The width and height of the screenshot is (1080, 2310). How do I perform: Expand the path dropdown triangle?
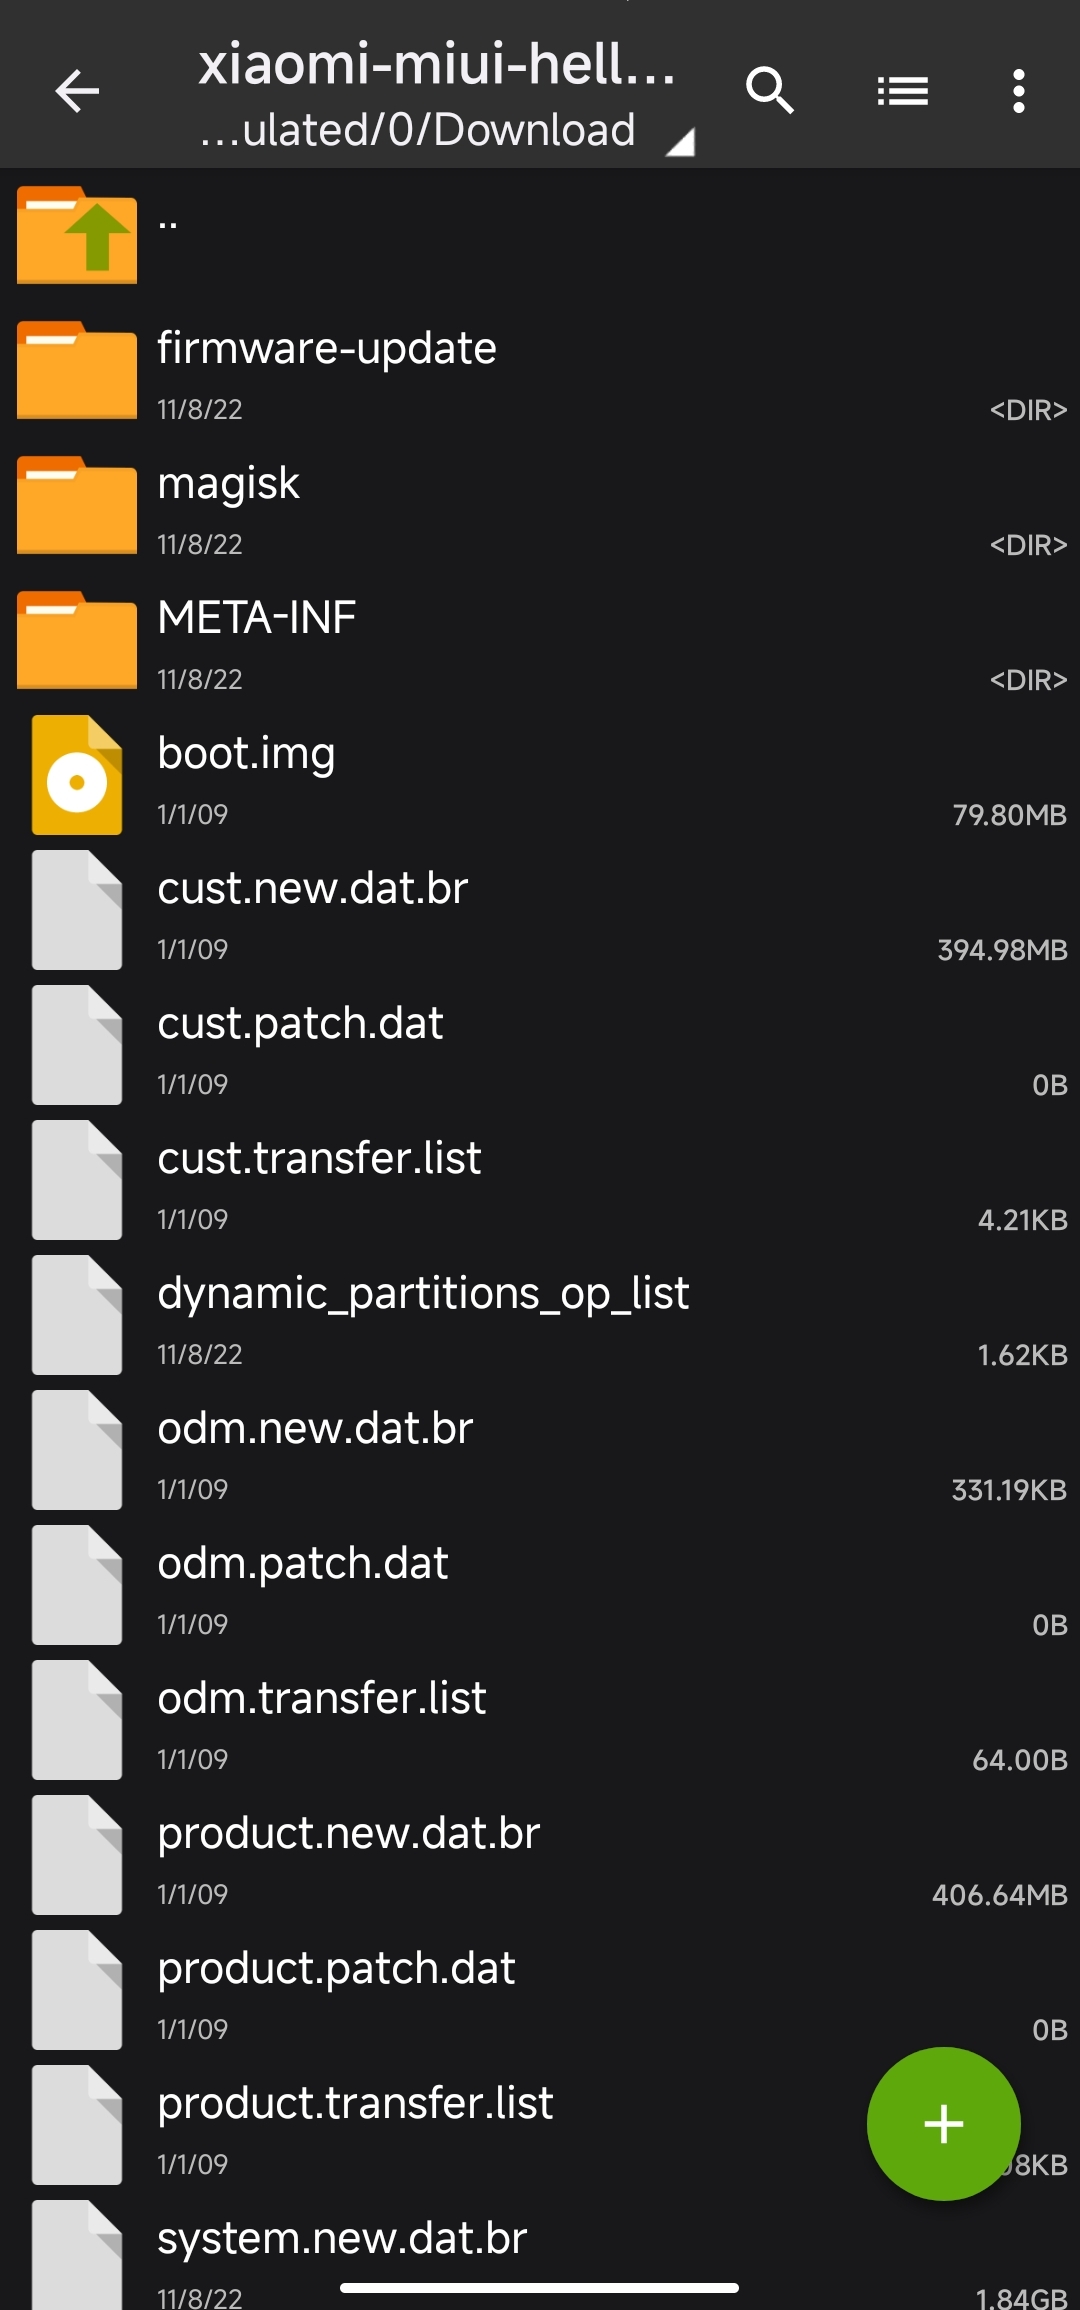pyautogui.click(x=680, y=142)
